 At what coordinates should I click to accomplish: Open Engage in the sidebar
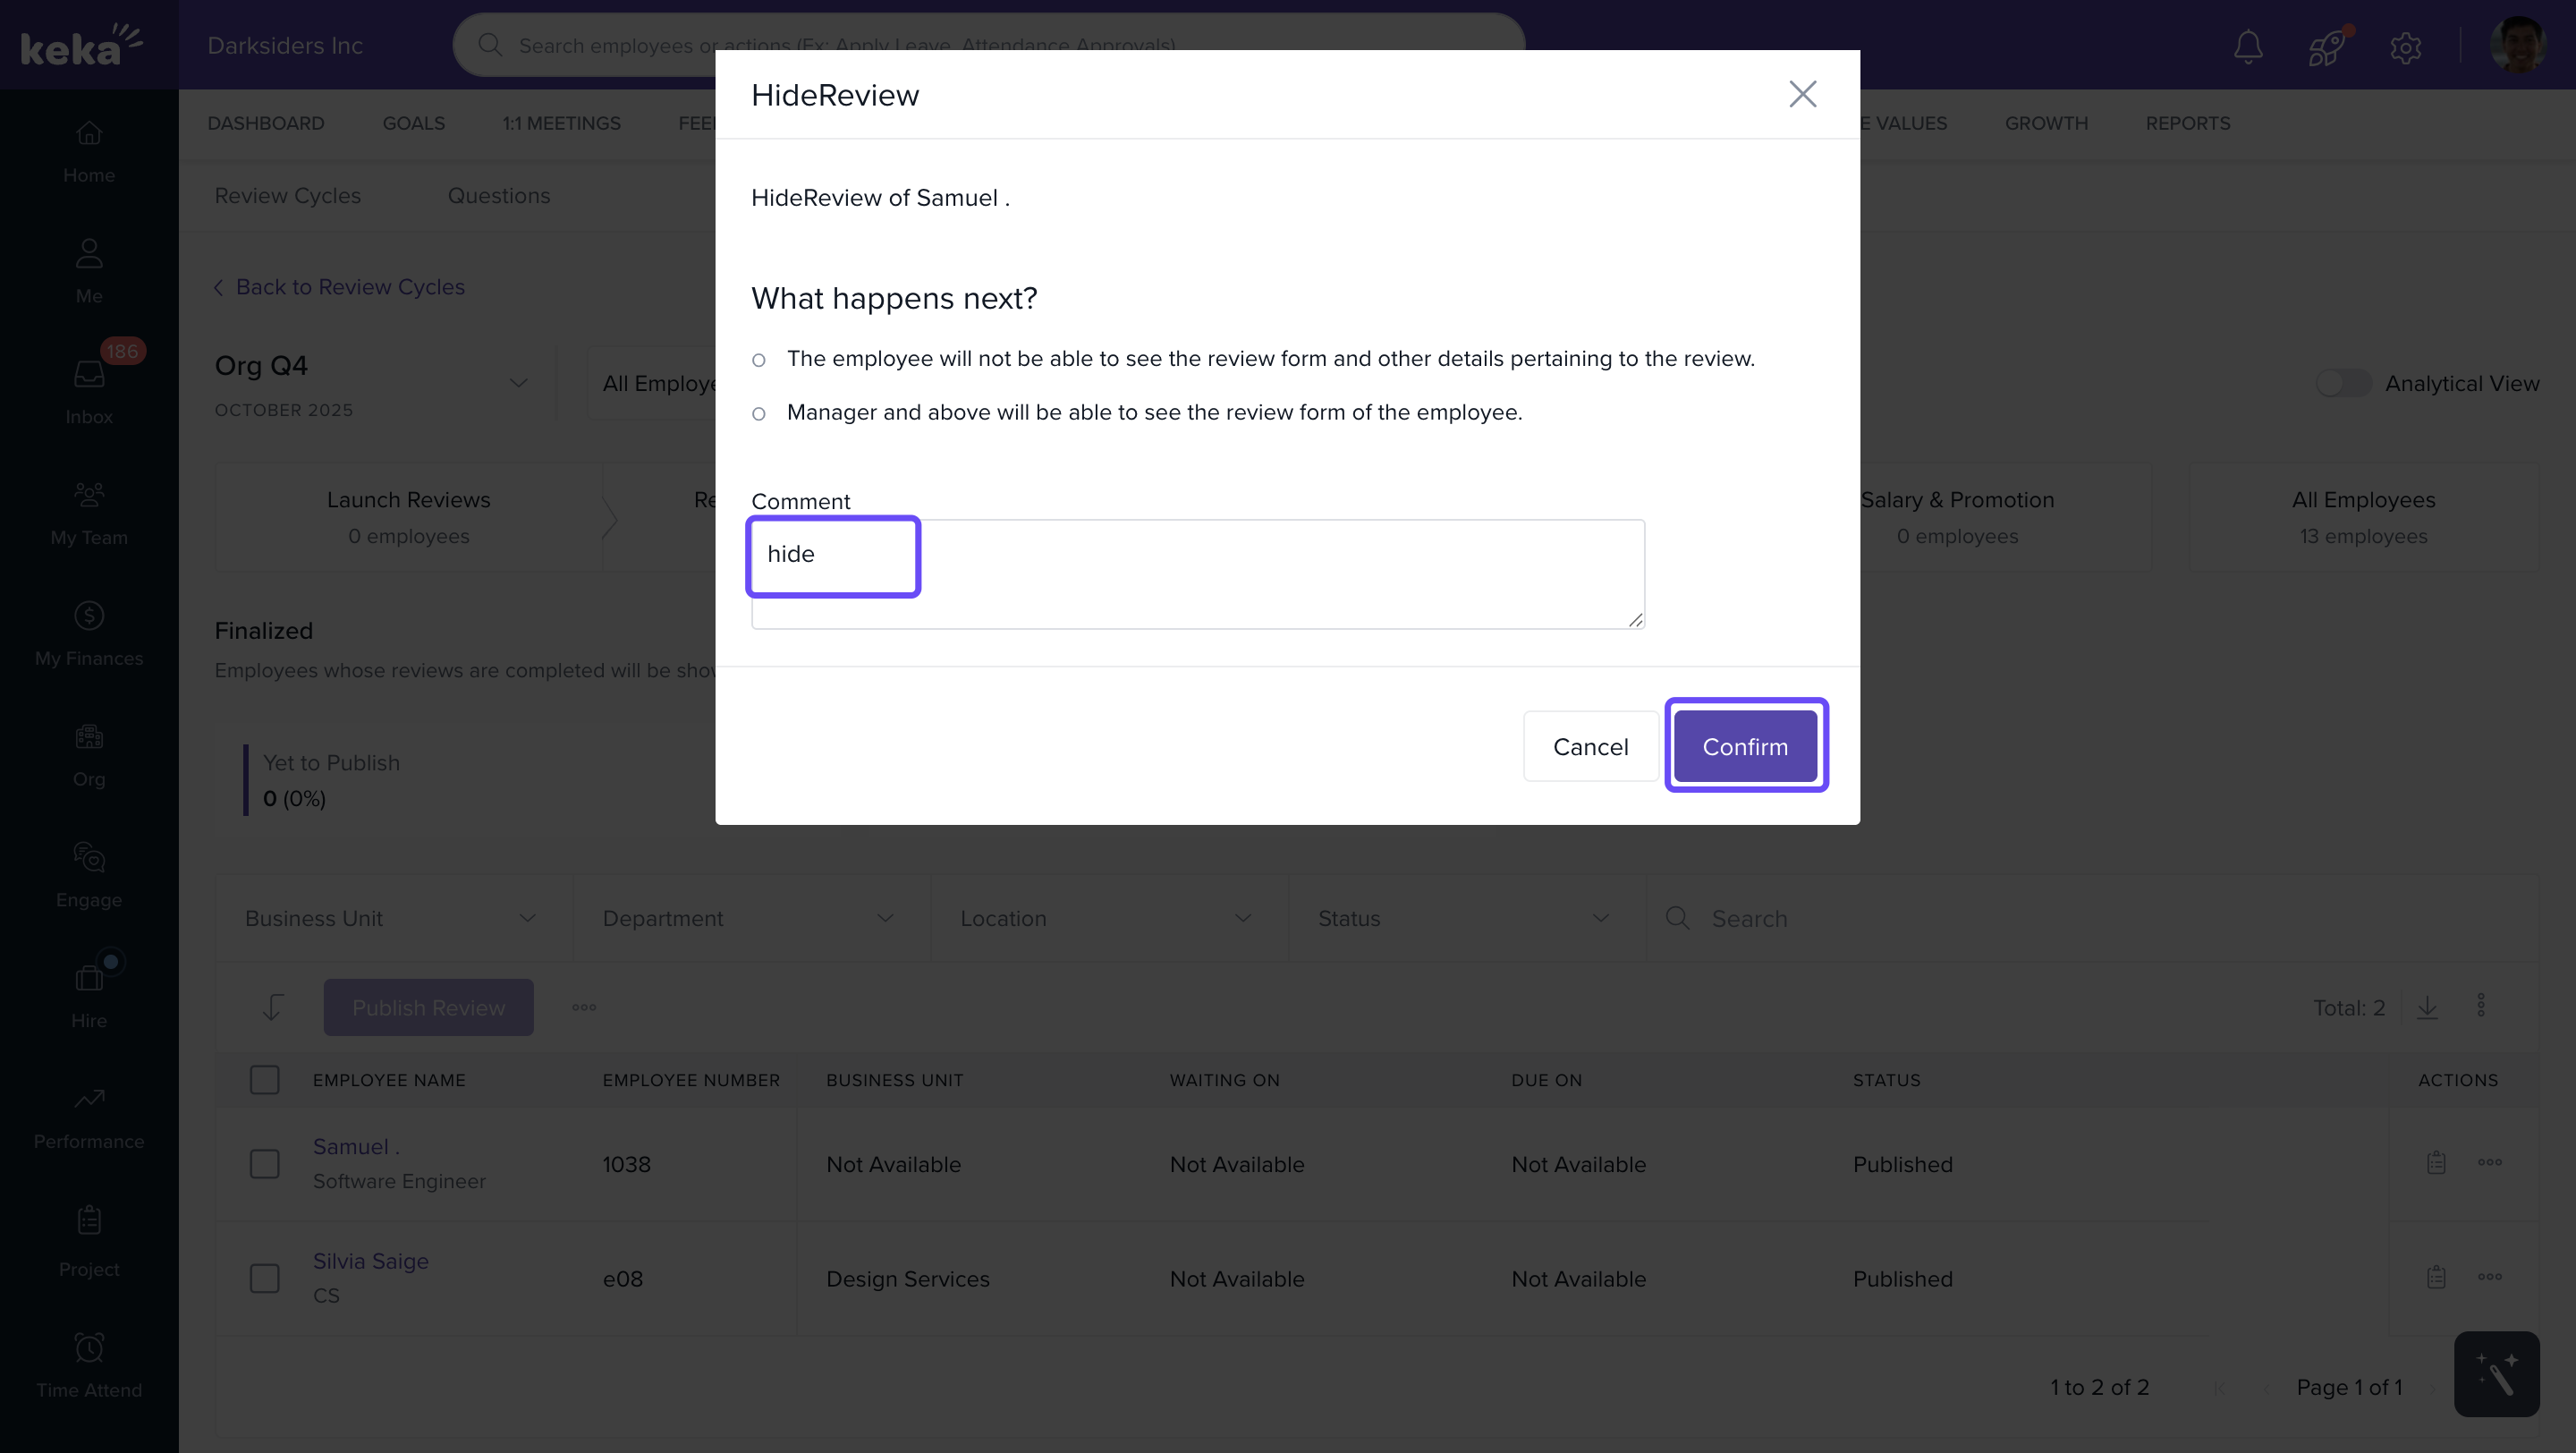click(89, 873)
